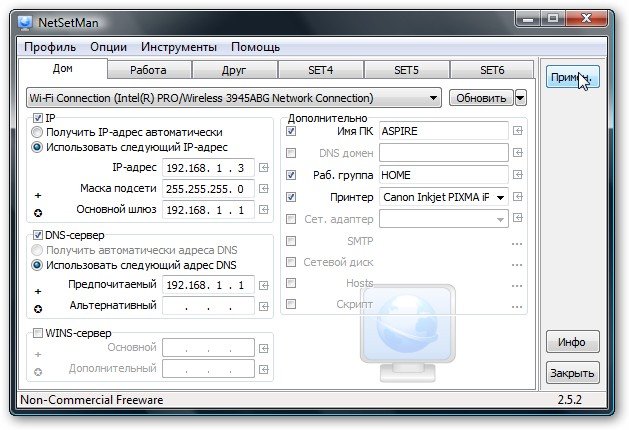Viewport: 629px width, 430px height.
Task: Click the arrow icon beside the Основной шлюз field
Action: click(x=264, y=210)
